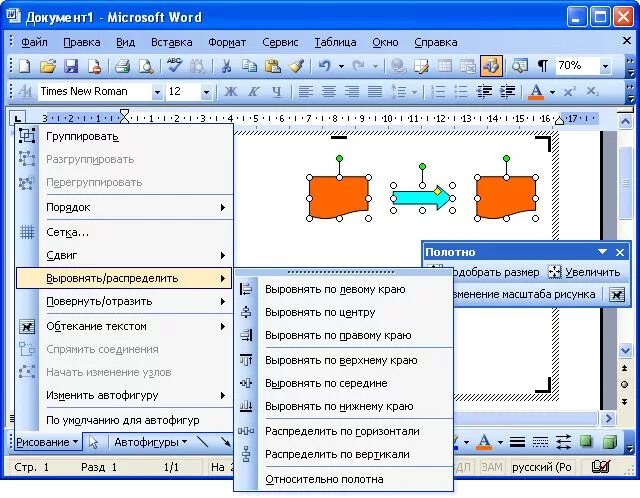
Task: Open the Файл menu
Action: point(34,42)
